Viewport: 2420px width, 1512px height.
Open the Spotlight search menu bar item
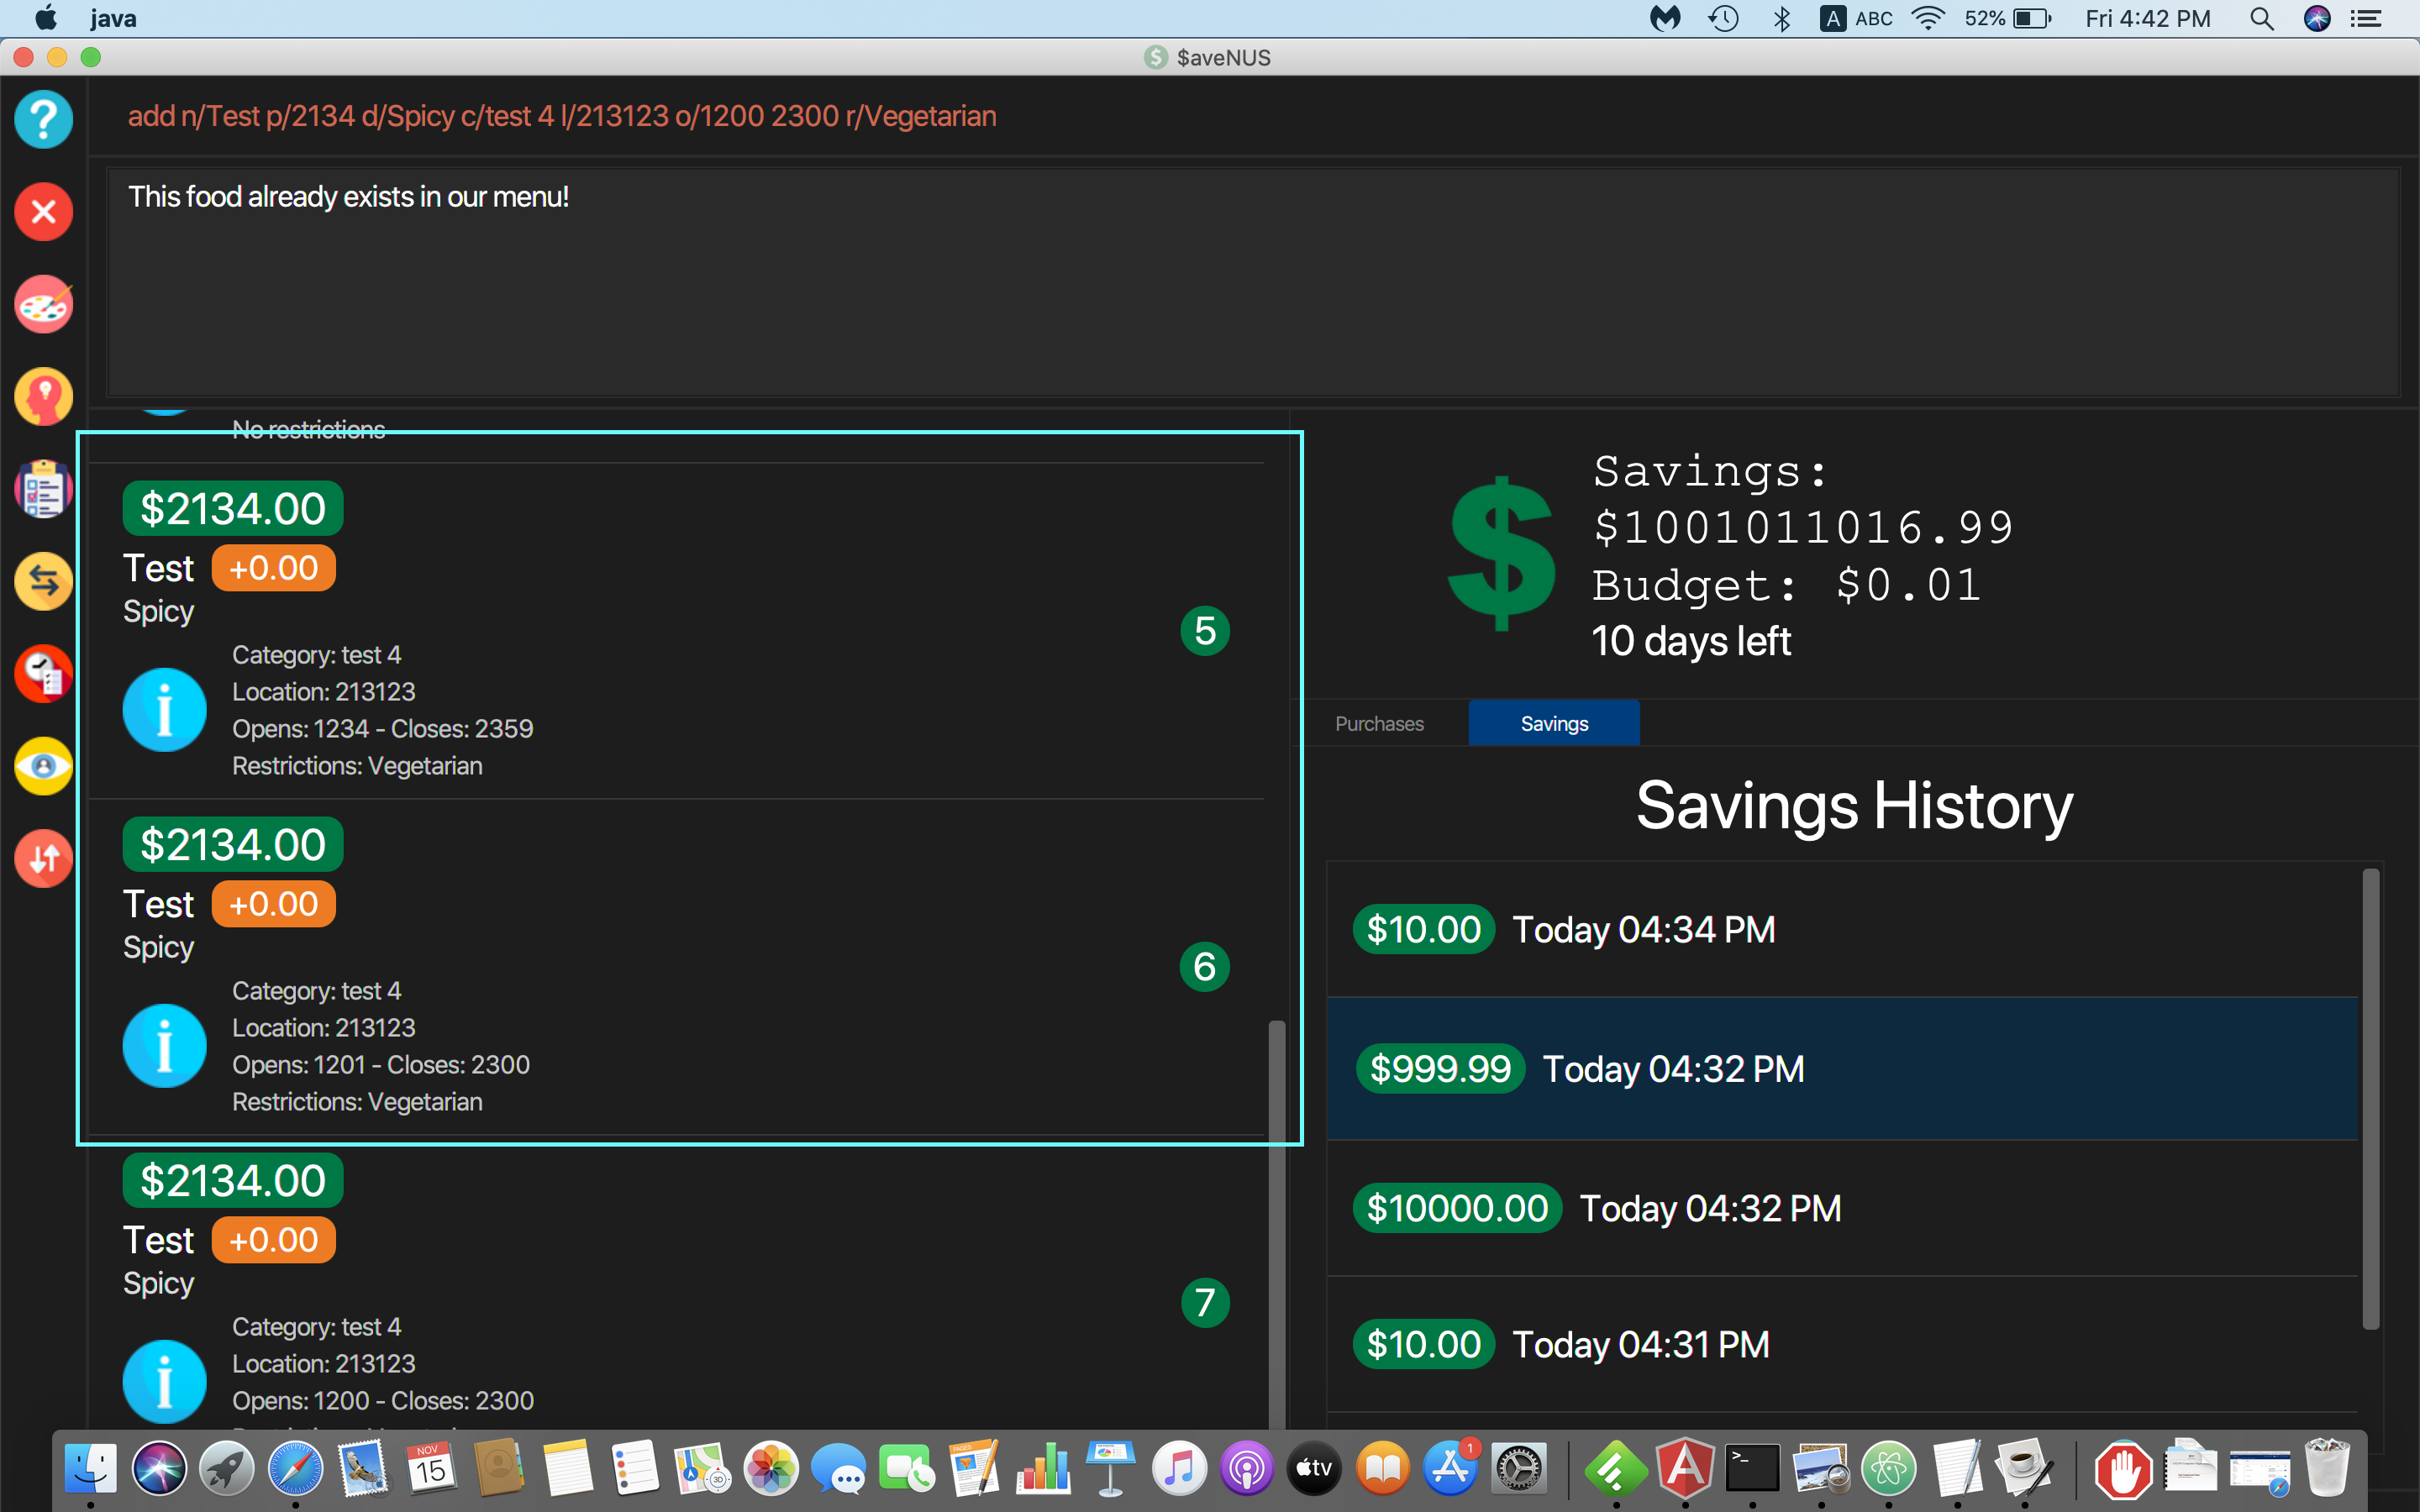[2261, 19]
